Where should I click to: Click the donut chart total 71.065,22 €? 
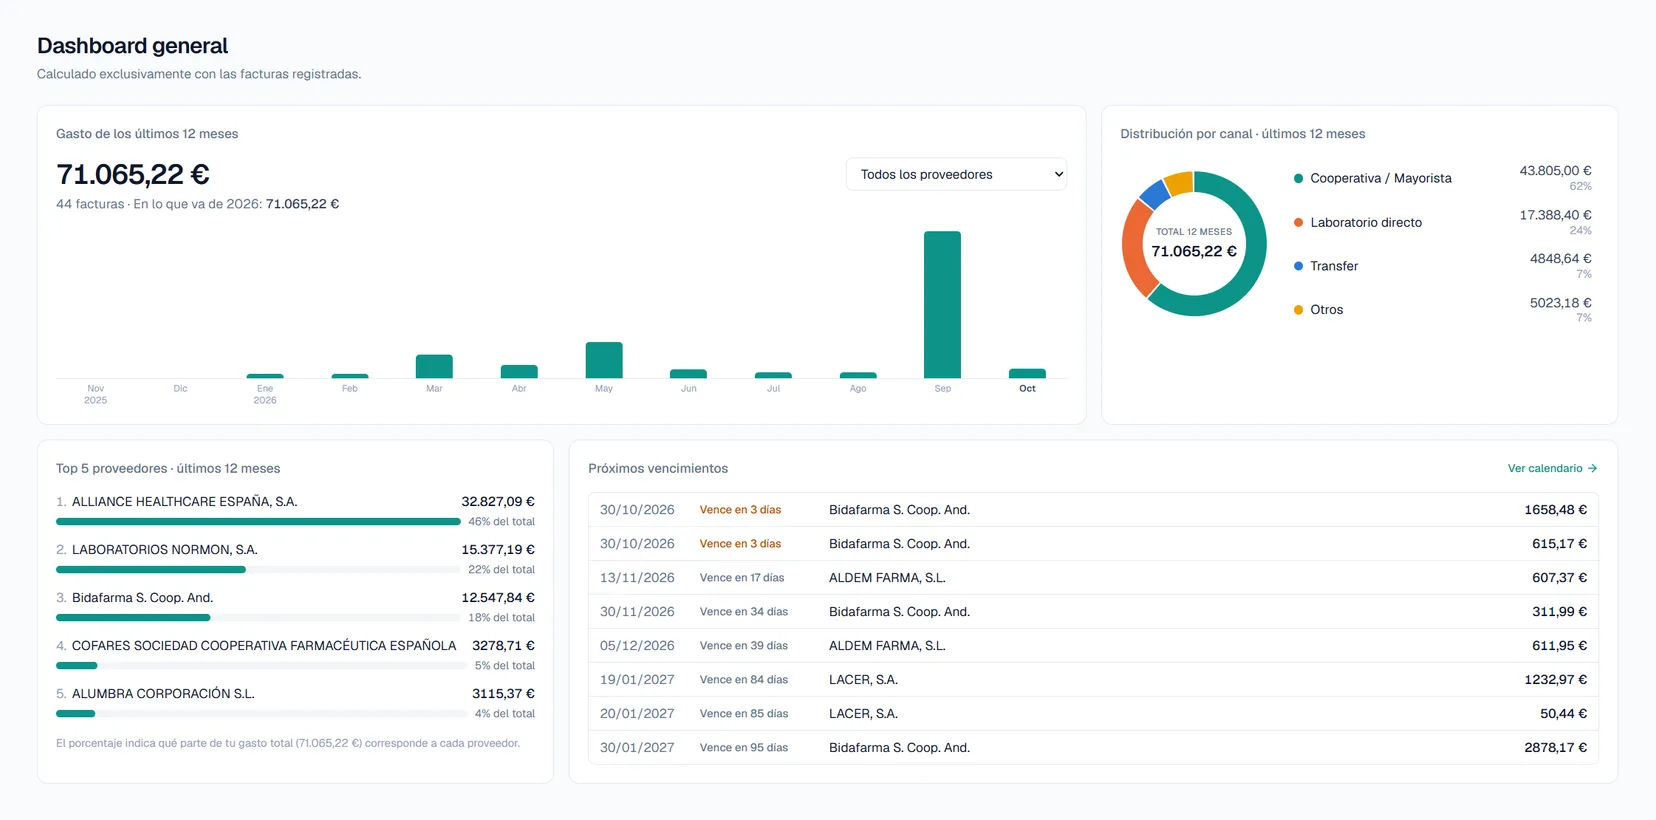1194,251
